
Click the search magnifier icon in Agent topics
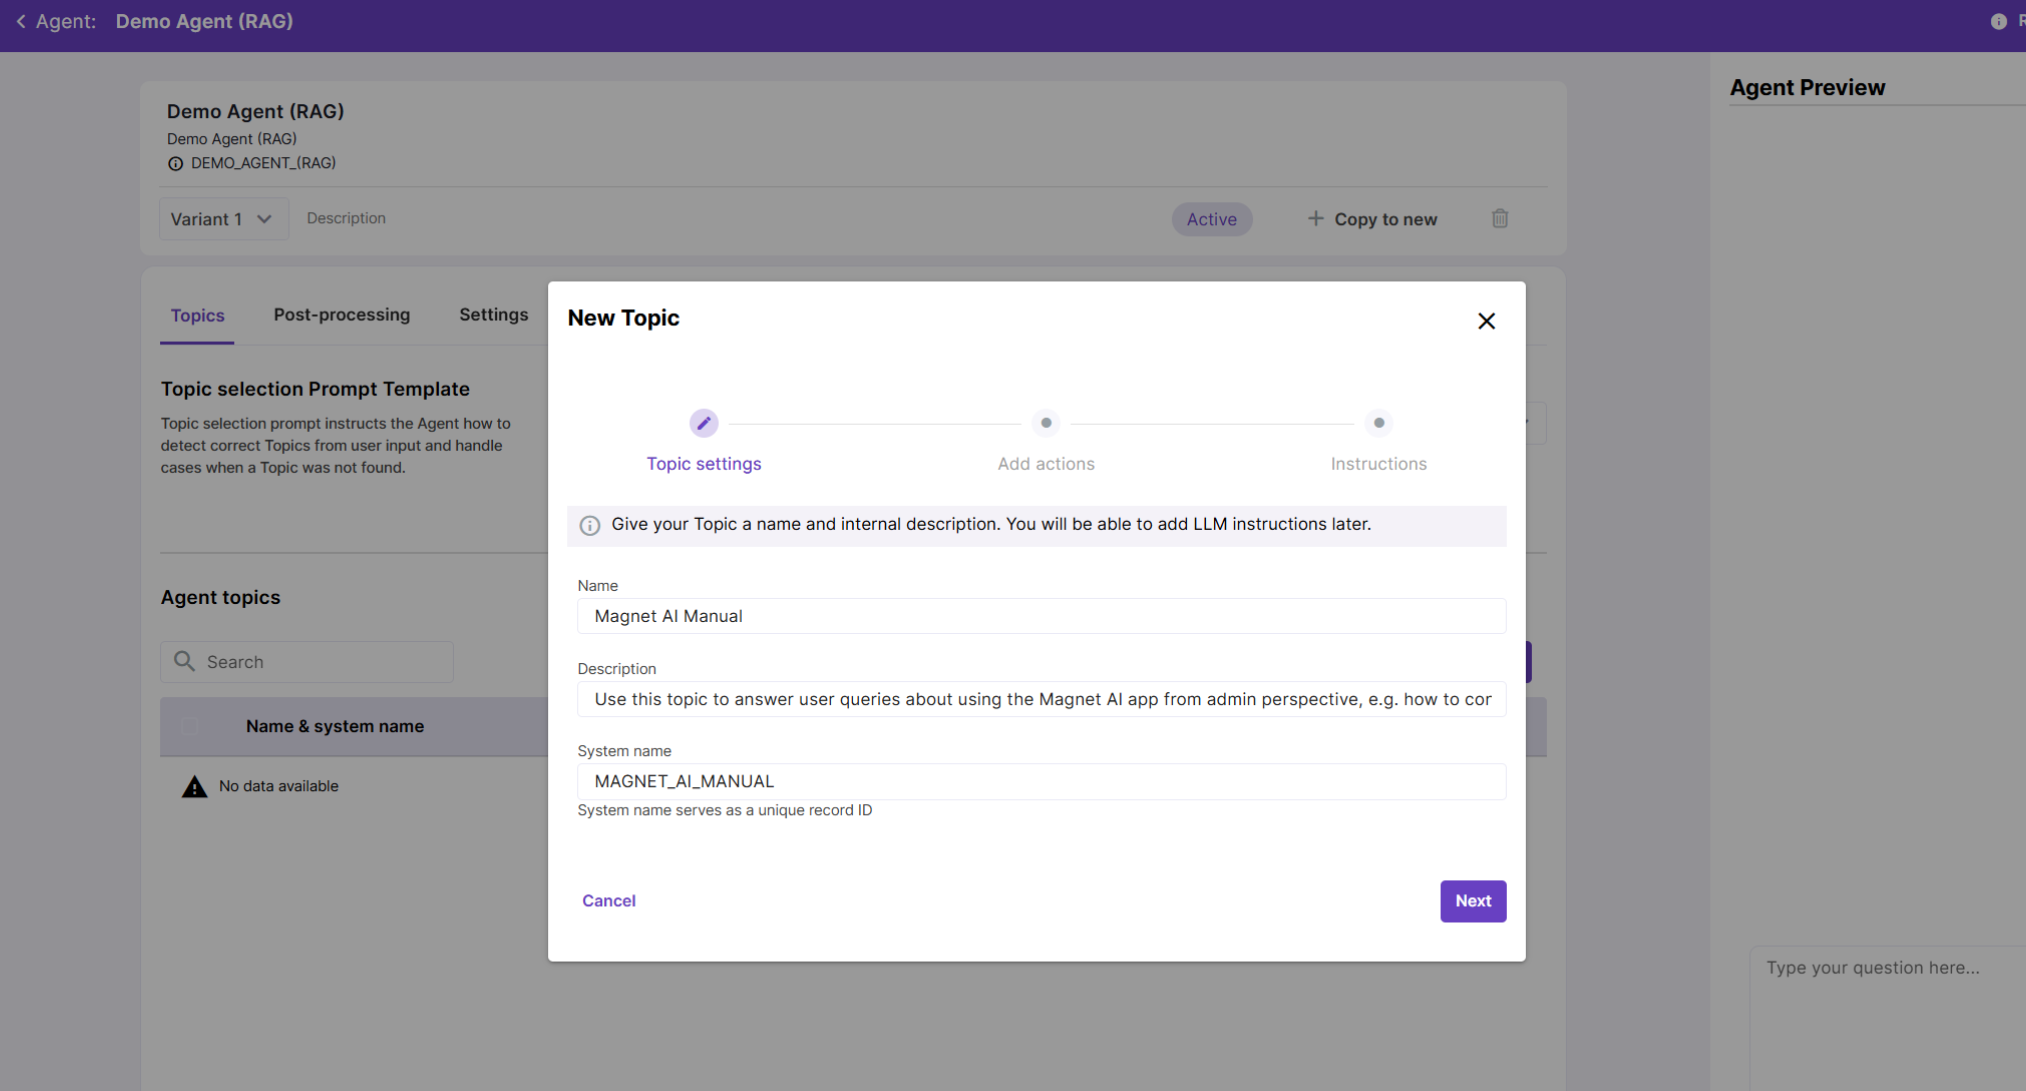pyautogui.click(x=184, y=661)
